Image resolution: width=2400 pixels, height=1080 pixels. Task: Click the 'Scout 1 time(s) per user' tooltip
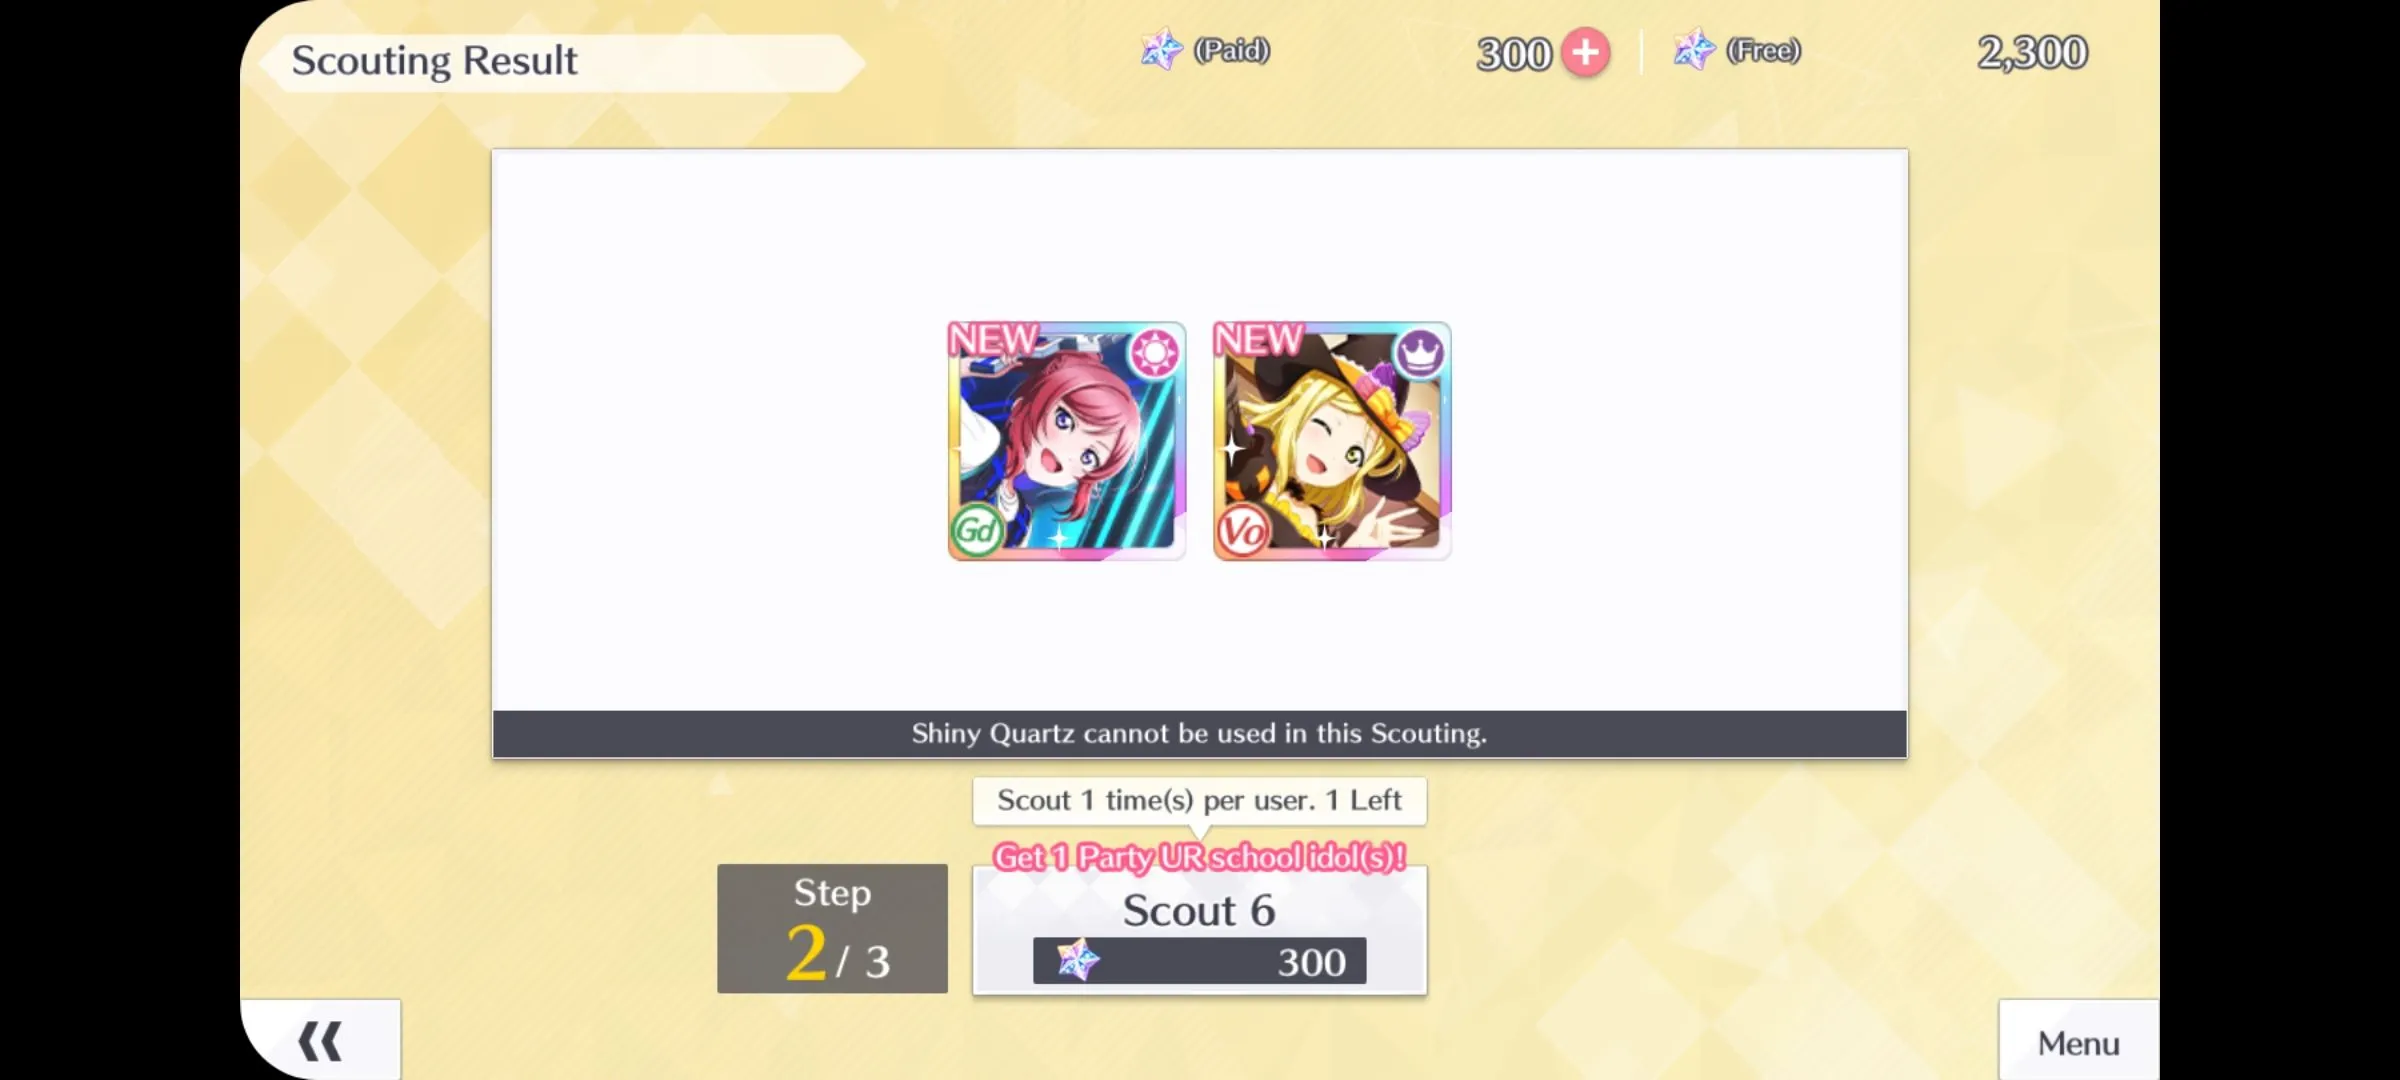(x=1200, y=801)
